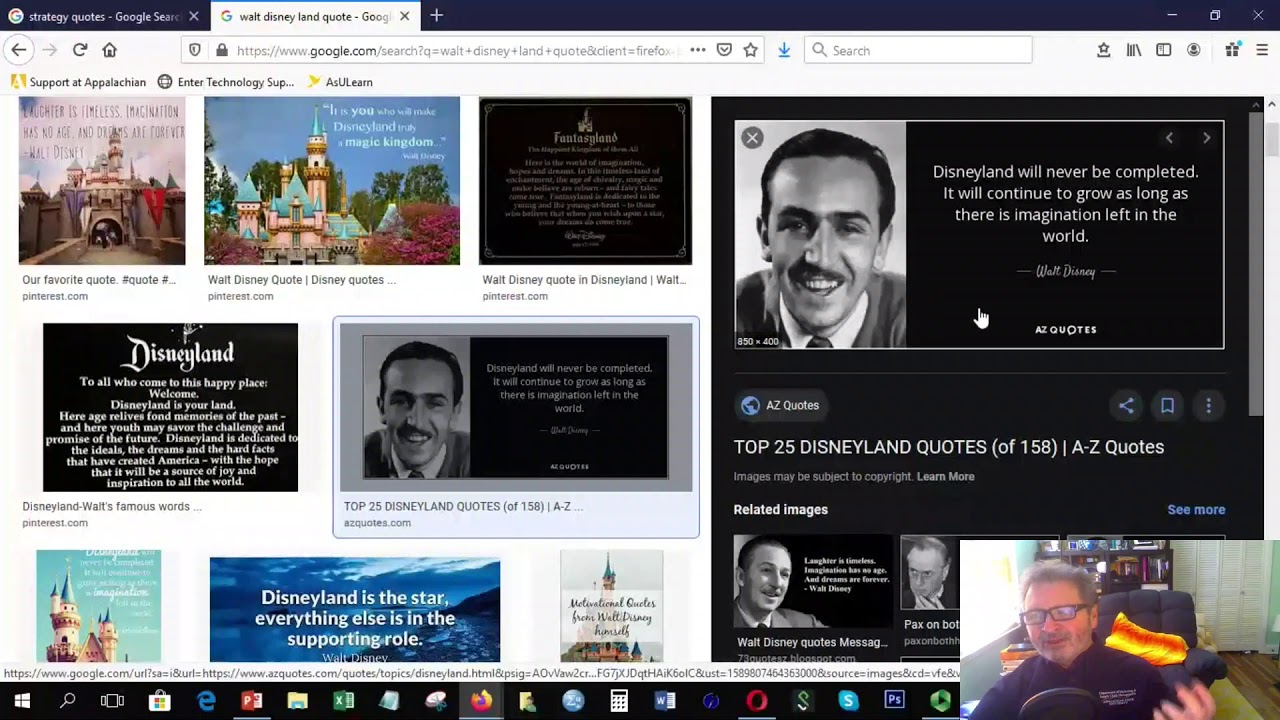Click the Learn More copyright link

[945, 476]
